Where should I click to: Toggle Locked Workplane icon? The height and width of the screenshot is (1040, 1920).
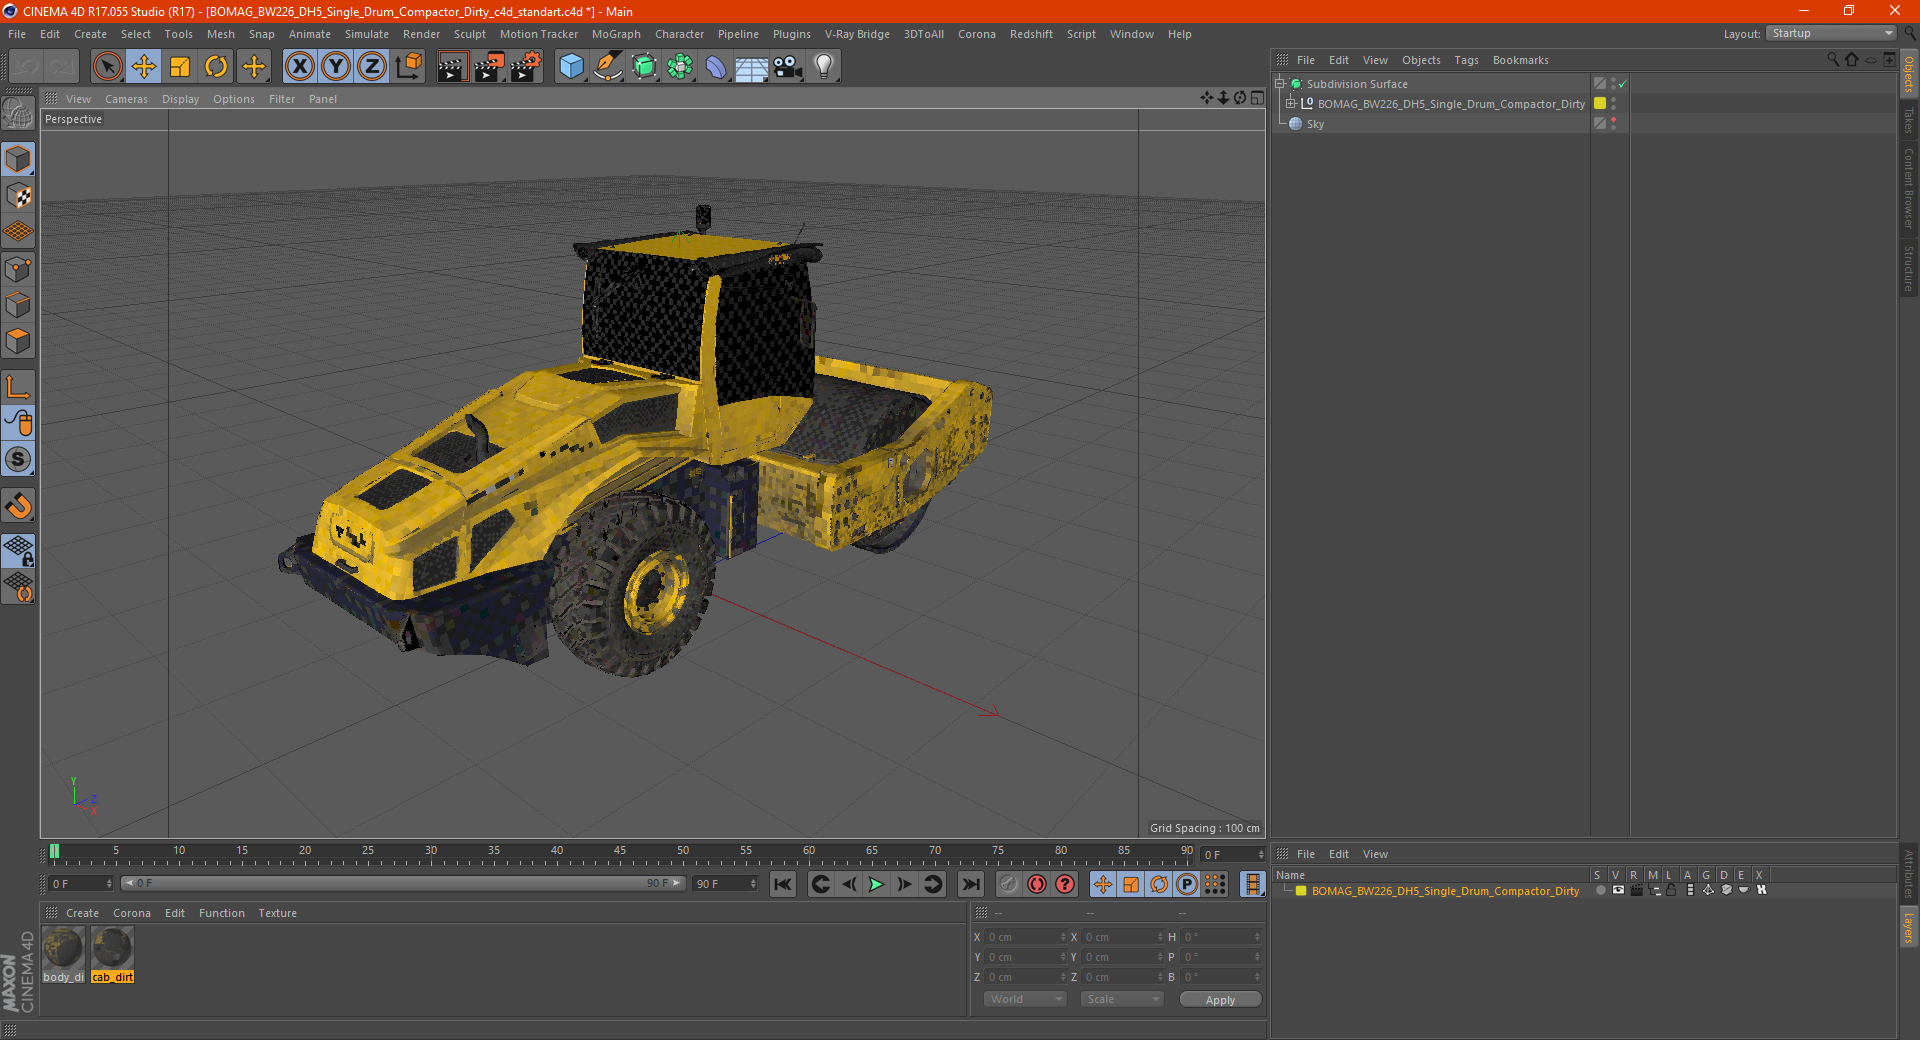pyautogui.click(x=18, y=550)
